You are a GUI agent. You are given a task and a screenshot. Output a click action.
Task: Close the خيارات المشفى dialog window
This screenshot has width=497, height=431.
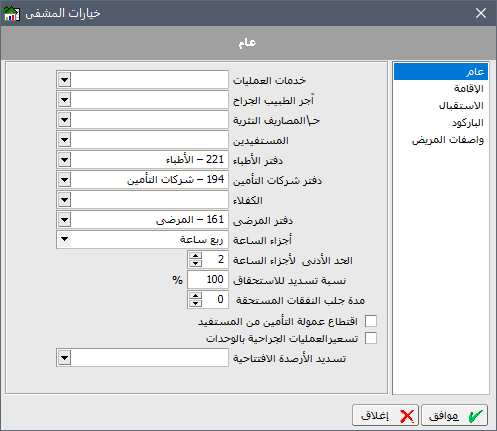[481, 13]
